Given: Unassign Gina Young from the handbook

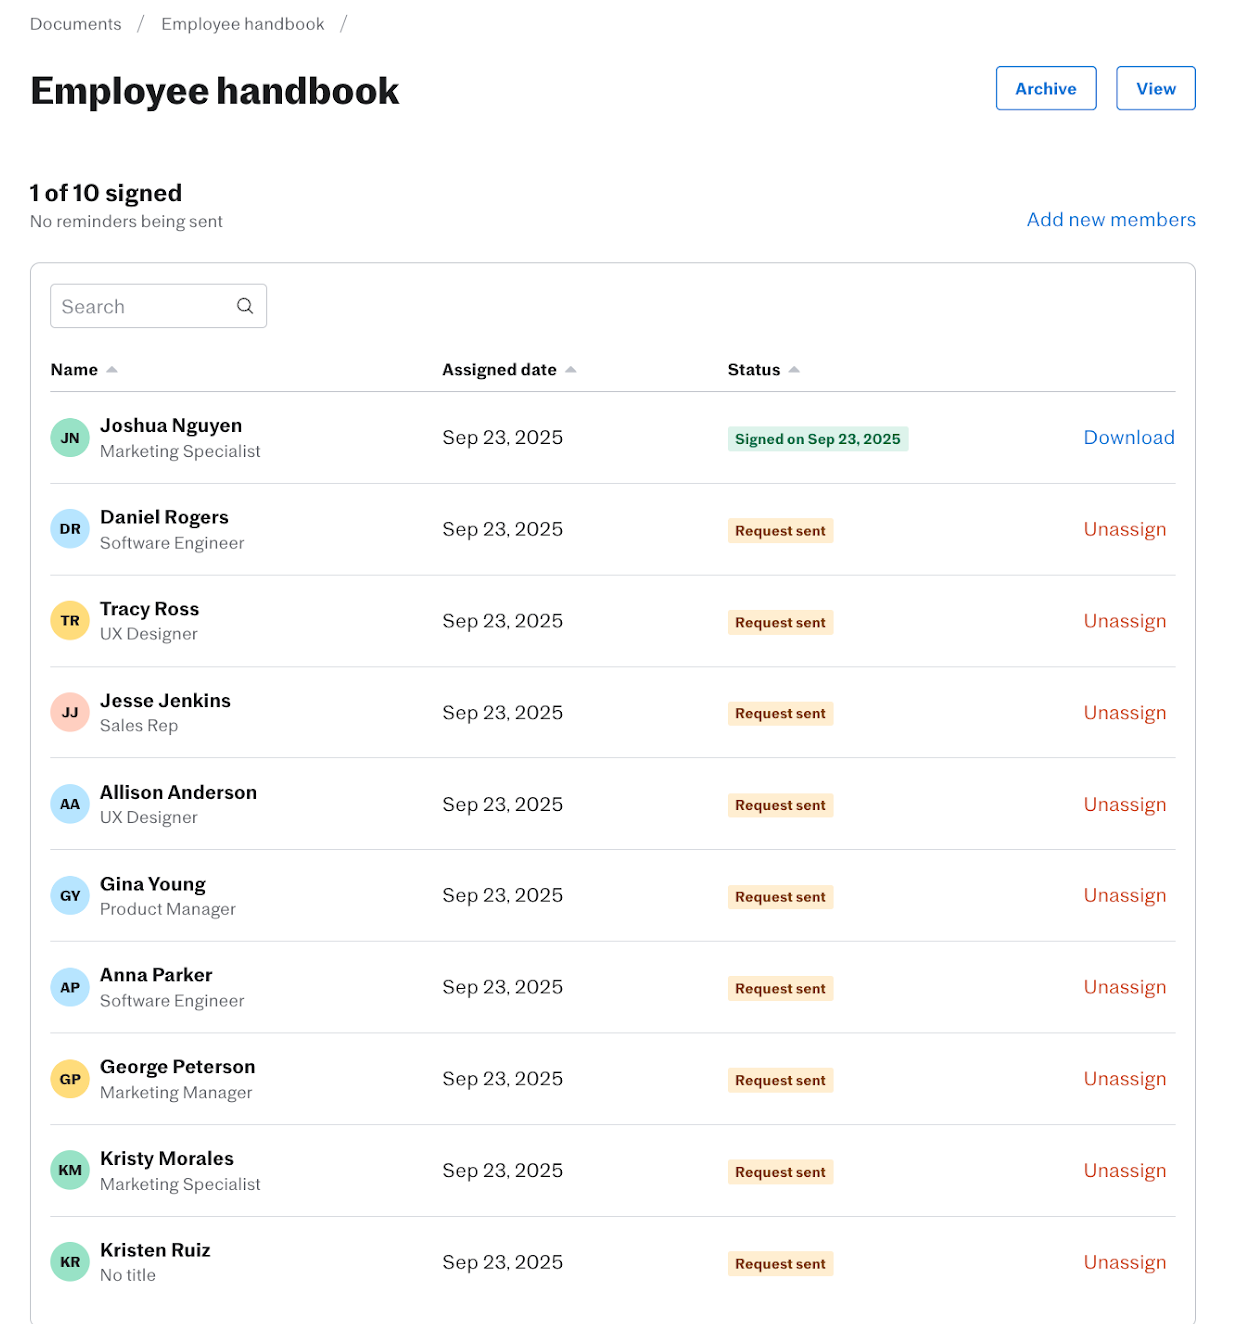Looking at the screenshot, I should point(1125,896).
